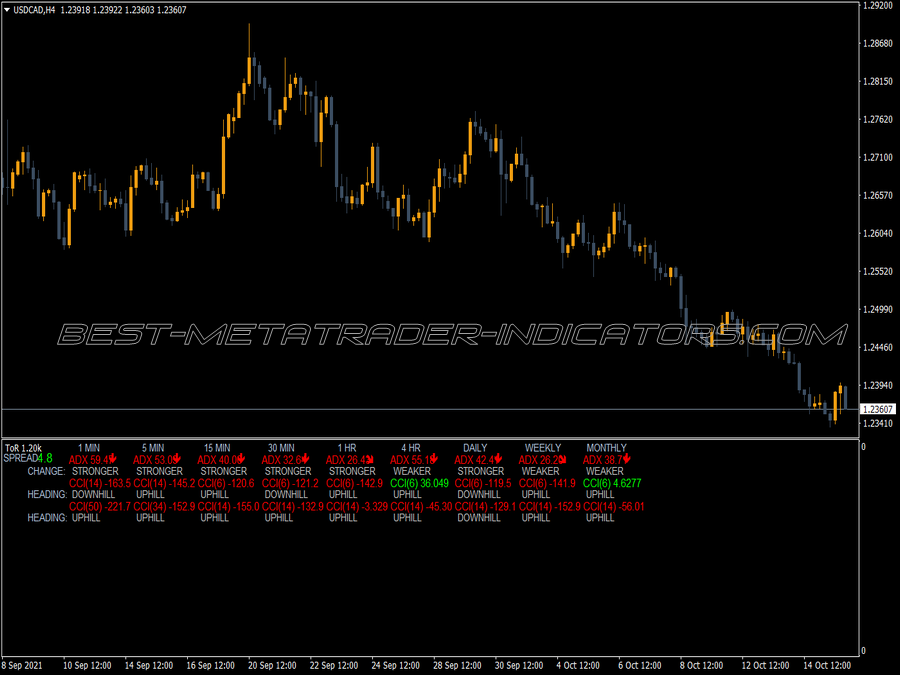
Task: Click the CCI(14) -45.30 value
Action: (422, 507)
